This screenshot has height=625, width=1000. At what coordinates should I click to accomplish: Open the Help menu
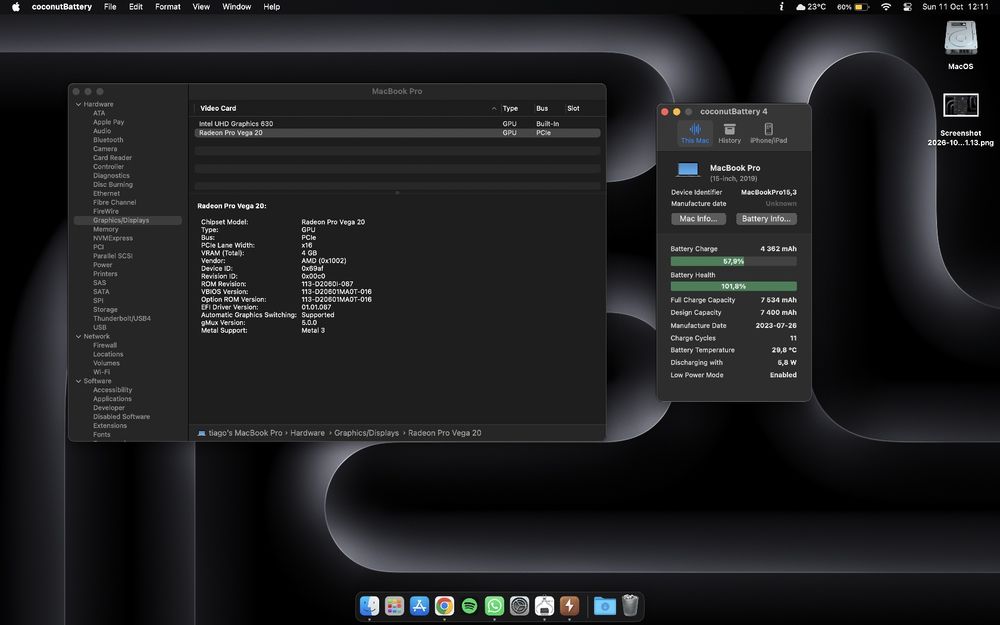(272, 6)
